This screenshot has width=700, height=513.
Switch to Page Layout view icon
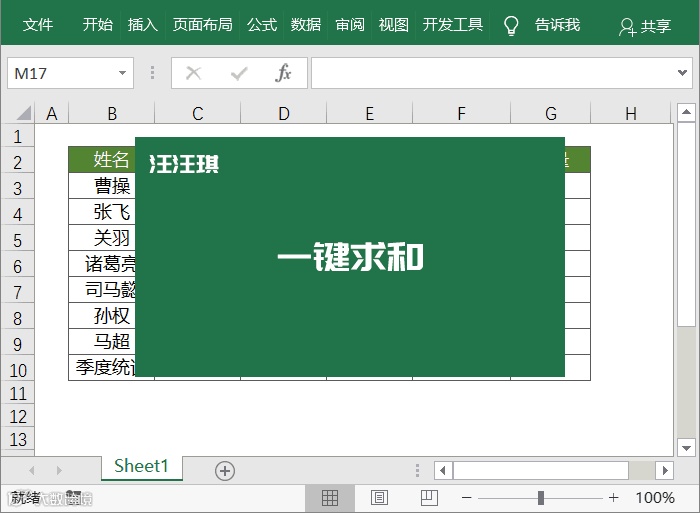[379, 497]
